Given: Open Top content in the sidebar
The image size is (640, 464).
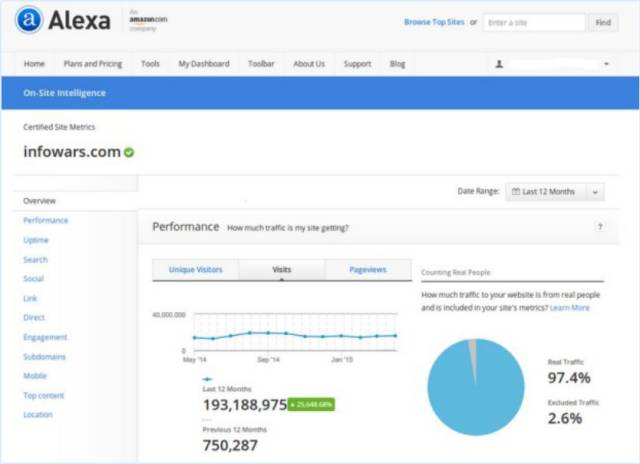Looking at the screenshot, I should [44, 395].
